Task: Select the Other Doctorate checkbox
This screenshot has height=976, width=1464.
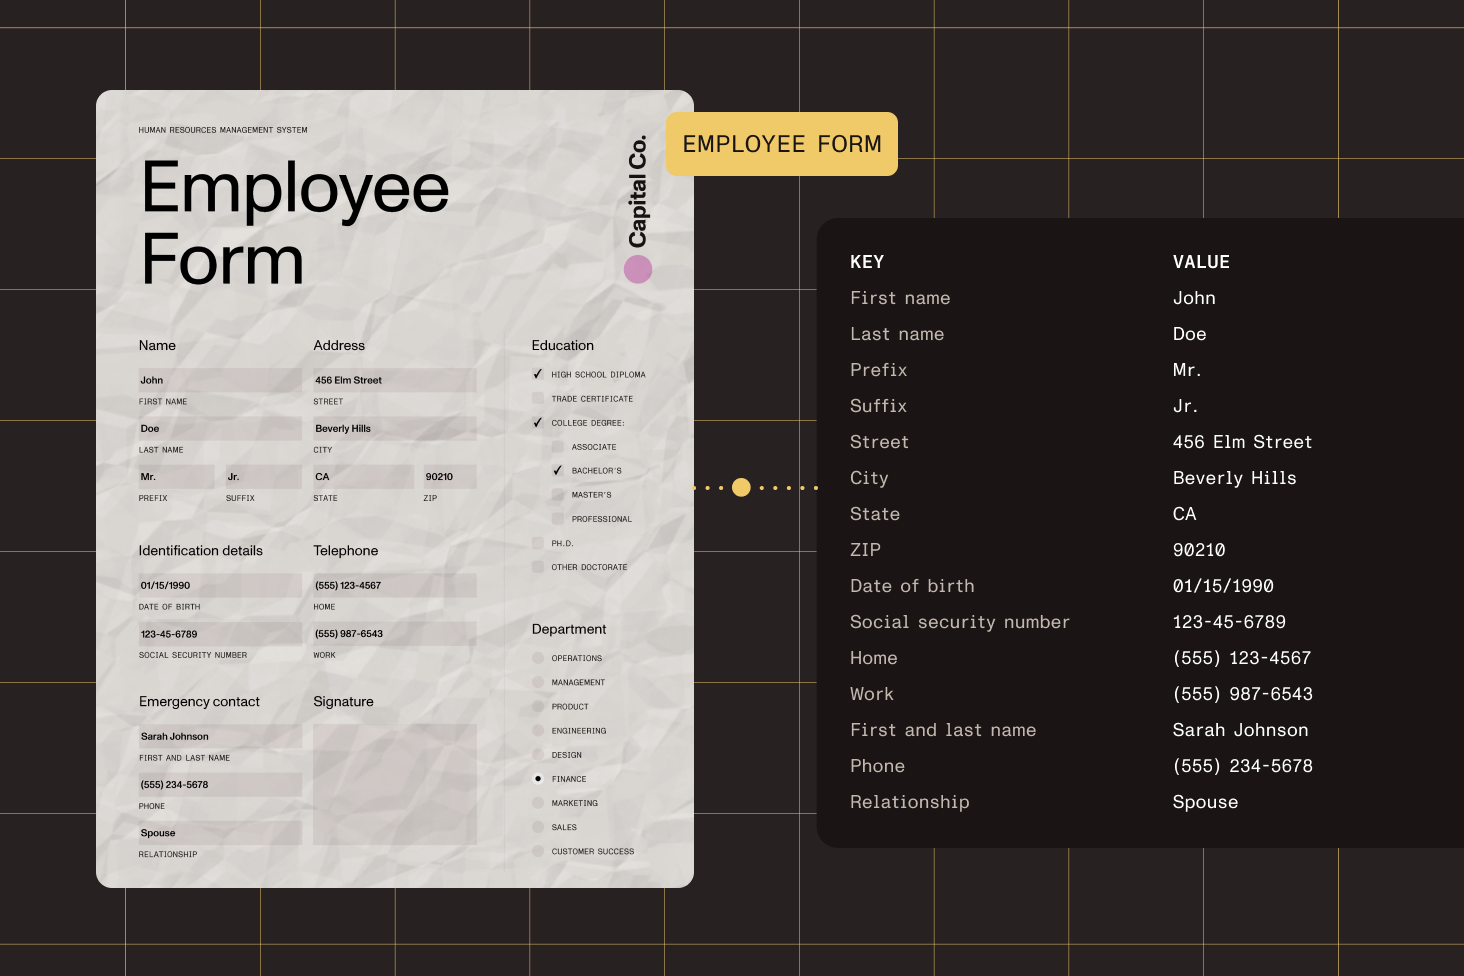Action: tap(537, 567)
